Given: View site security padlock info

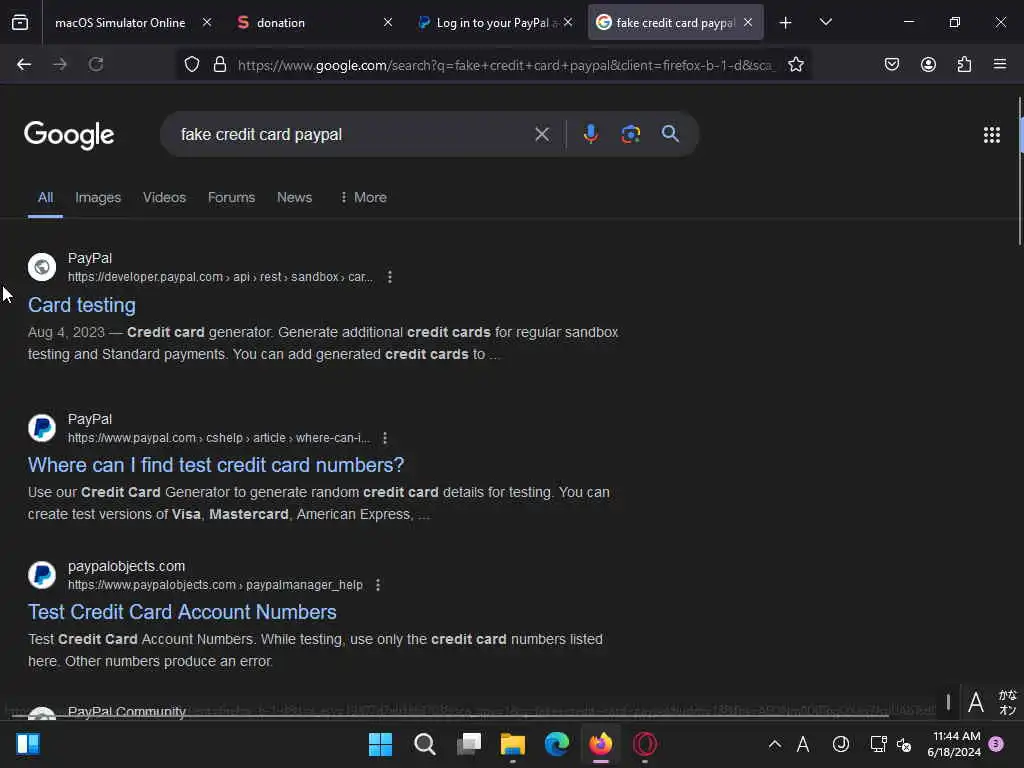Looking at the screenshot, I should (x=220, y=64).
